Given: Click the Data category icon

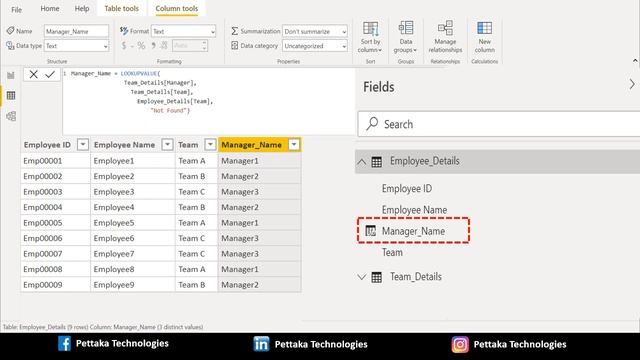Looking at the screenshot, I should (x=234, y=45).
